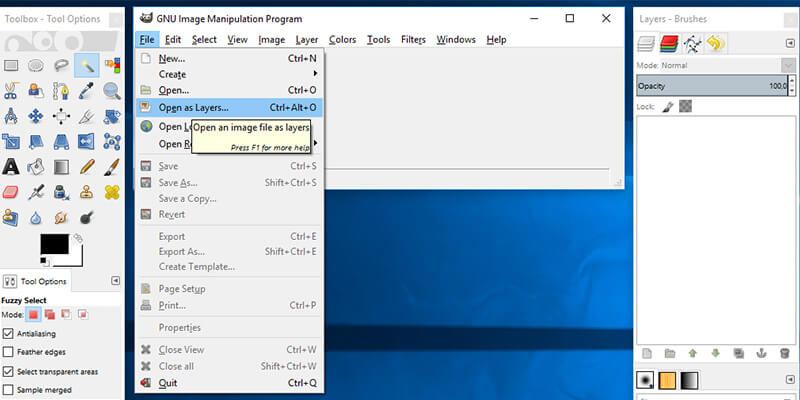The width and height of the screenshot is (800, 400).
Task: Select the Dodge/Burn tool
Action: point(87,218)
